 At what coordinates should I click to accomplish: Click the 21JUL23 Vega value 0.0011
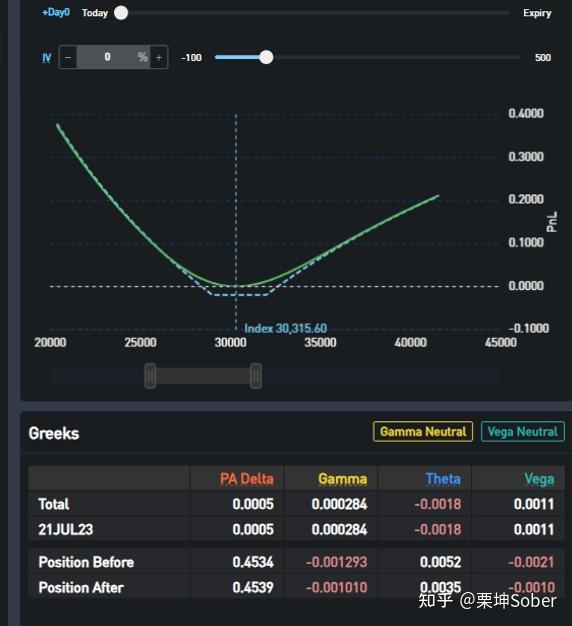coord(534,529)
